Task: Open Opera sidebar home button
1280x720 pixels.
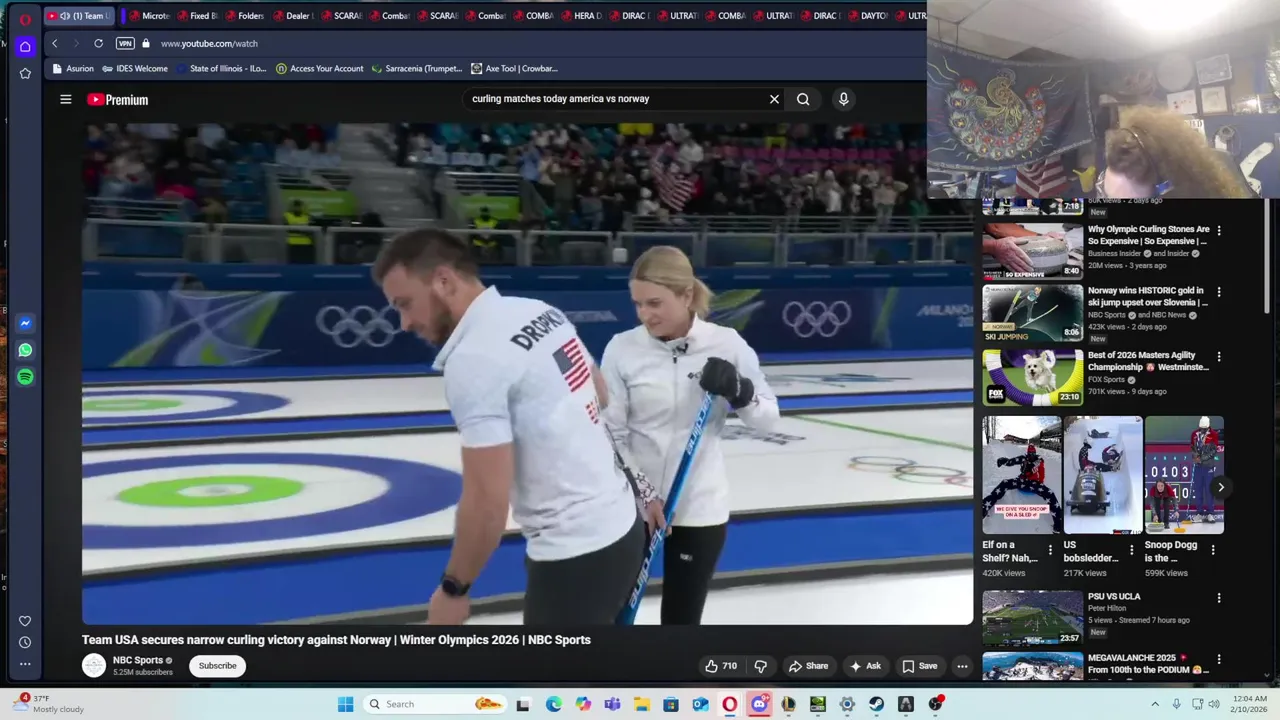Action: pyautogui.click(x=25, y=46)
